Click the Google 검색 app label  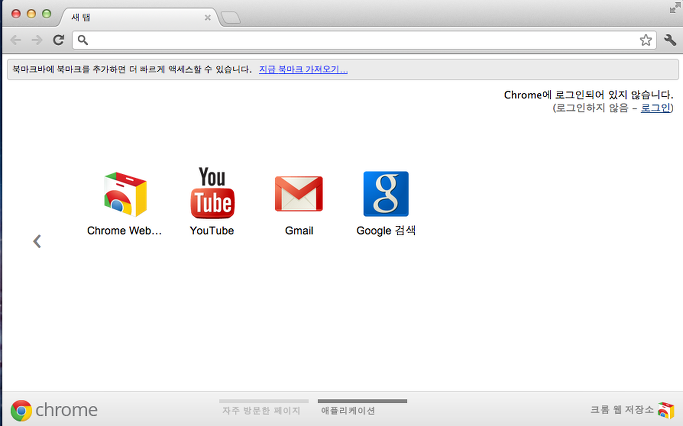(x=386, y=230)
